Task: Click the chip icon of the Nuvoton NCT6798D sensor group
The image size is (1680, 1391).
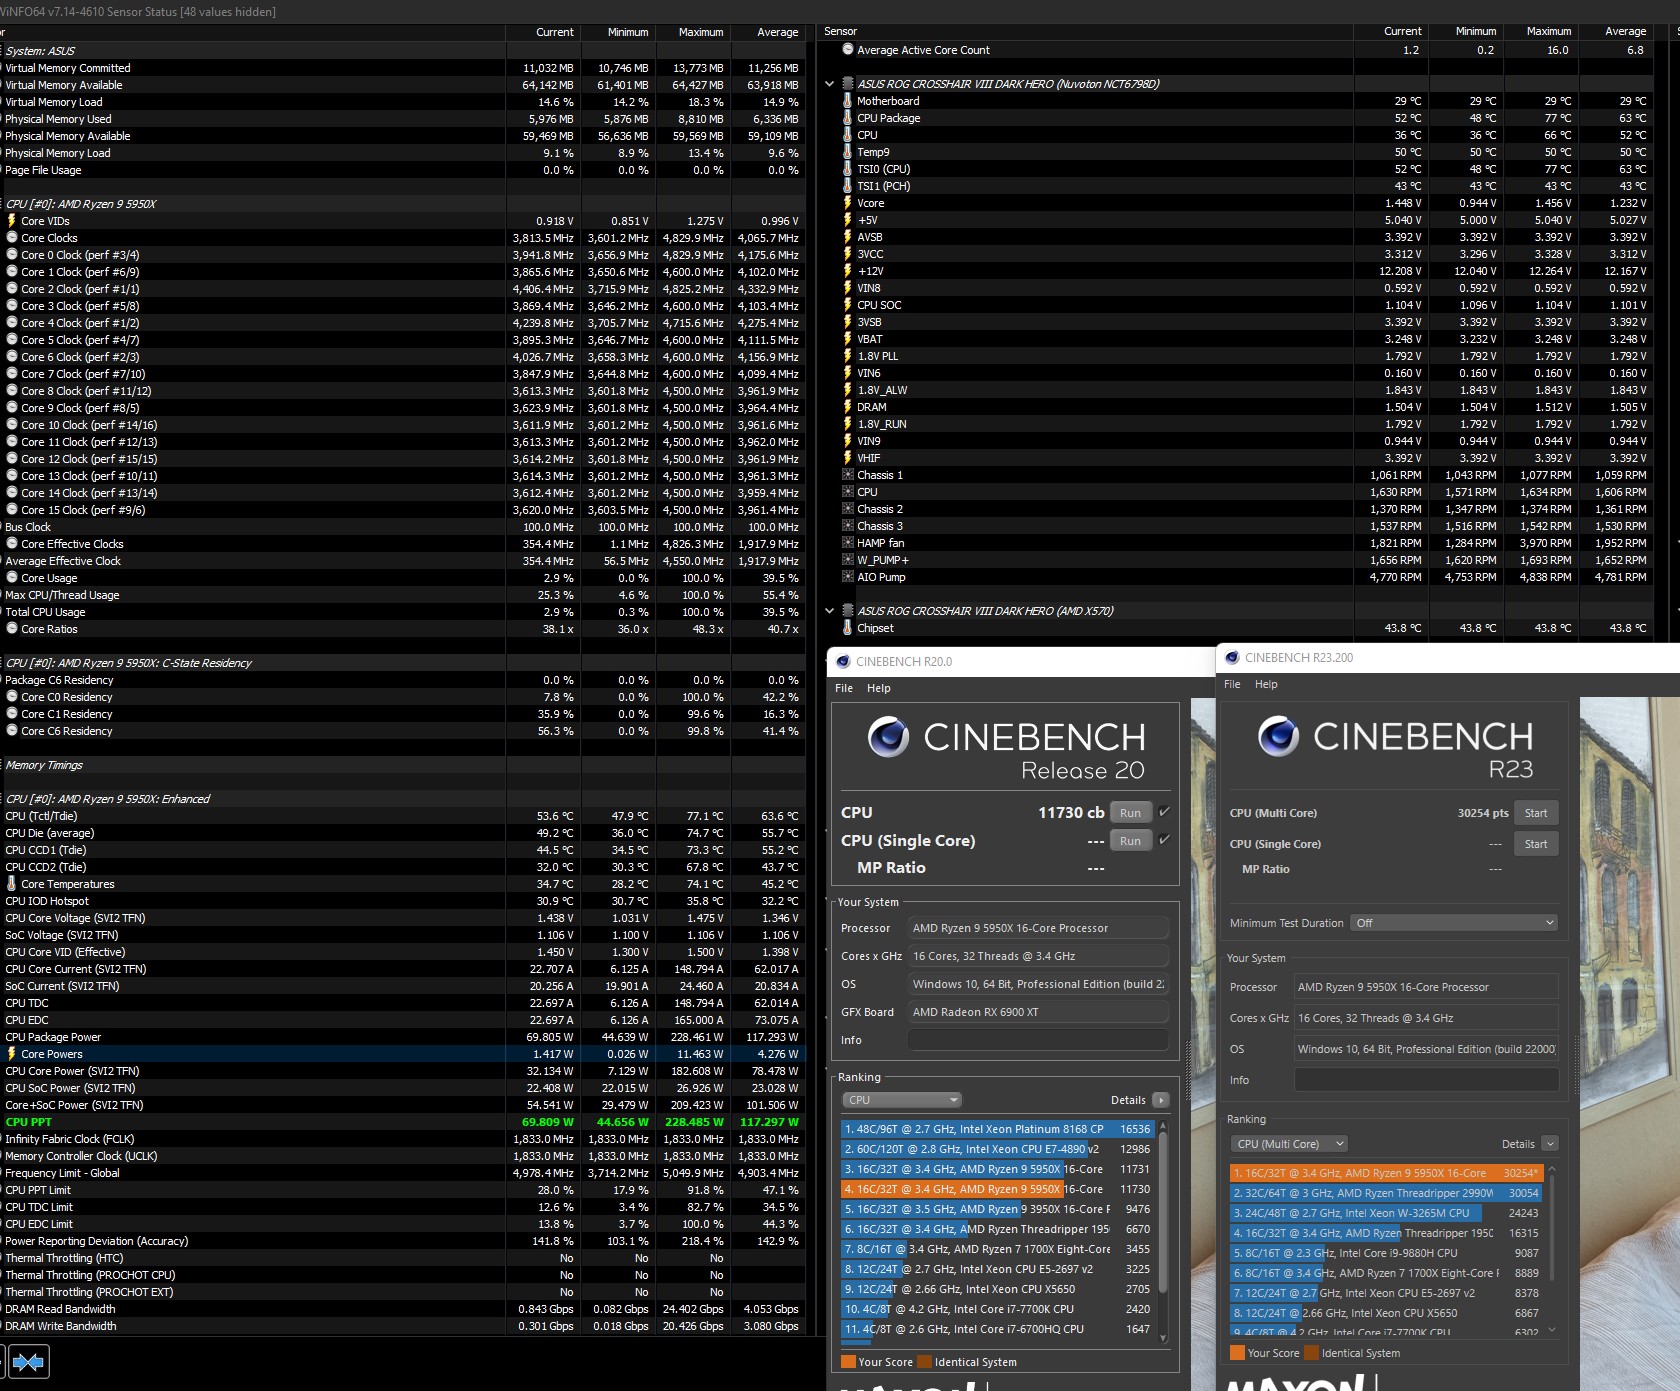Action: tap(848, 84)
